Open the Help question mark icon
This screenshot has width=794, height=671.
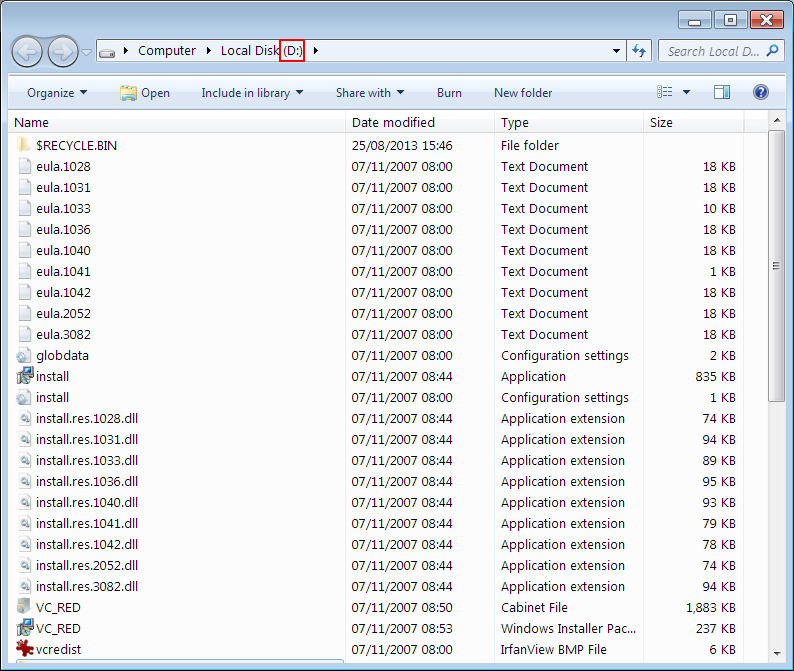[760, 92]
